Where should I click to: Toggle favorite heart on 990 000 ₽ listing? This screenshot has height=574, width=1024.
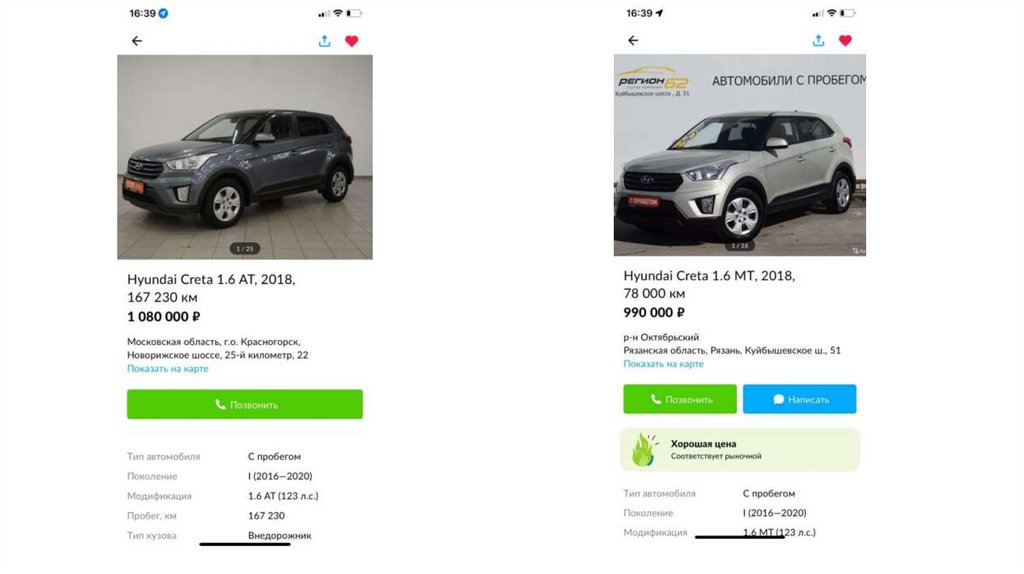(x=845, y=41)
